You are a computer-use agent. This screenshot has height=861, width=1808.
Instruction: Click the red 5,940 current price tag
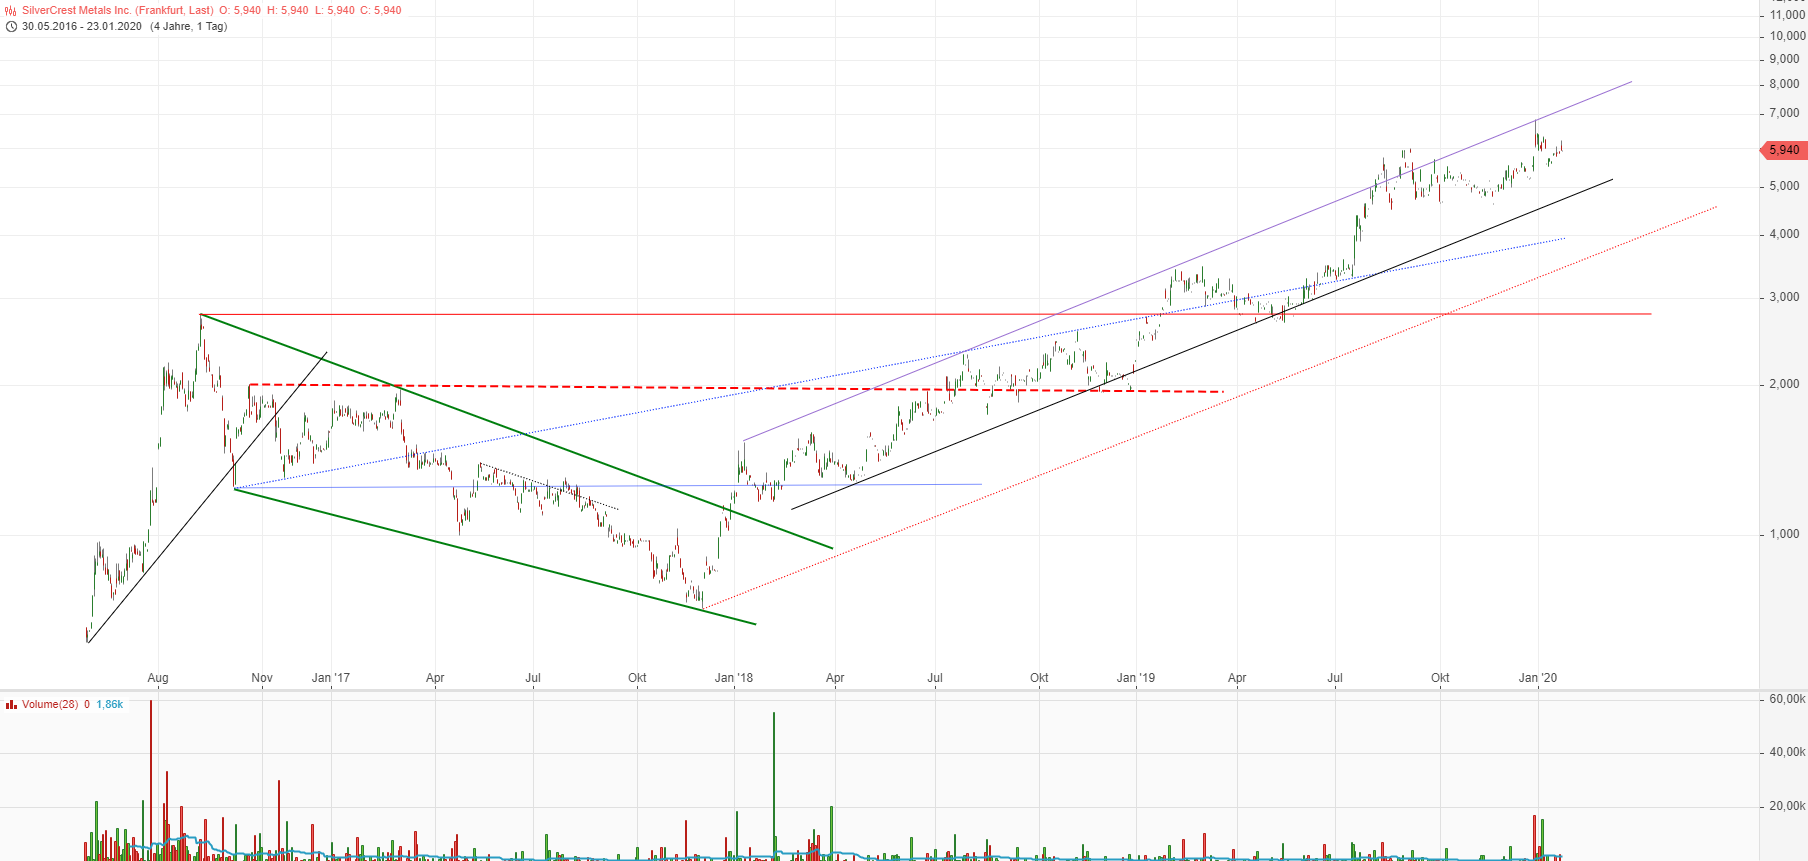pos(1783,150)
